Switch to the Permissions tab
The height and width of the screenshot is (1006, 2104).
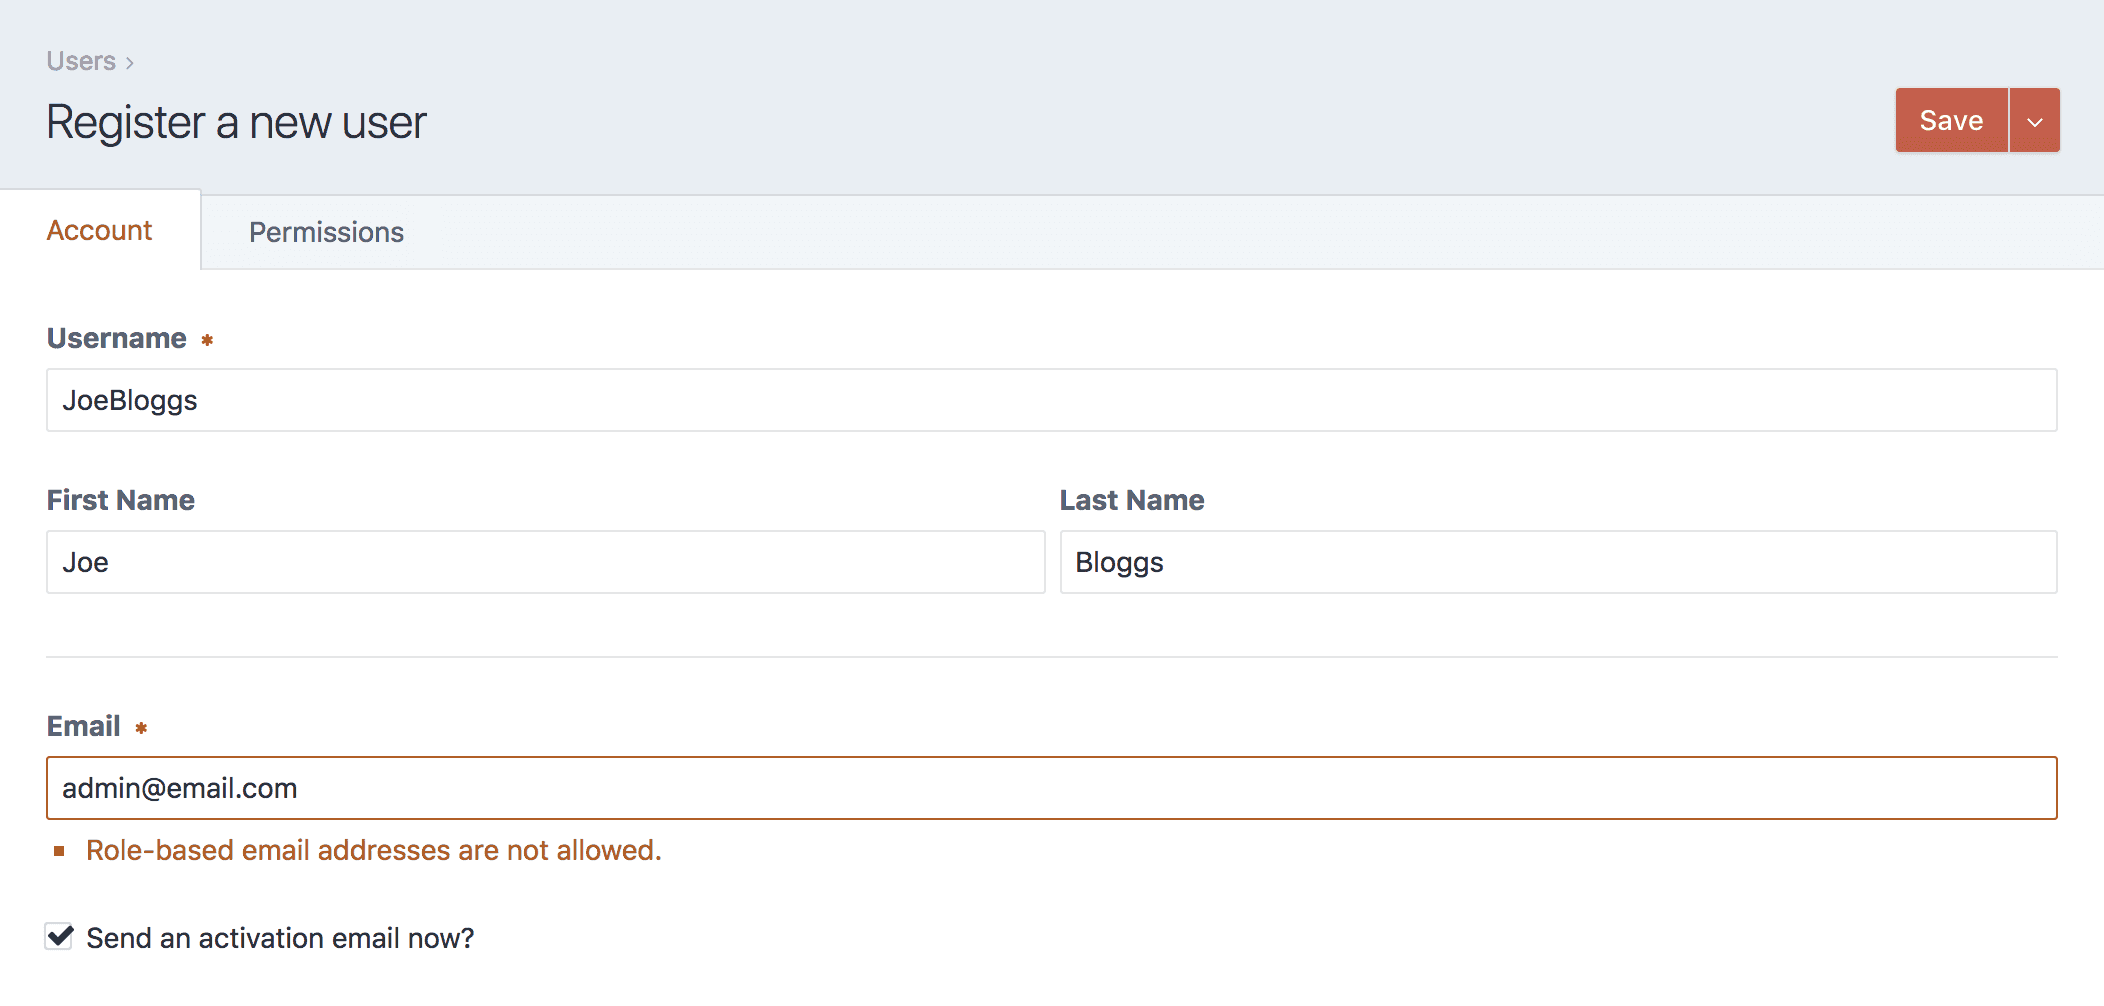tap(326, 232)
